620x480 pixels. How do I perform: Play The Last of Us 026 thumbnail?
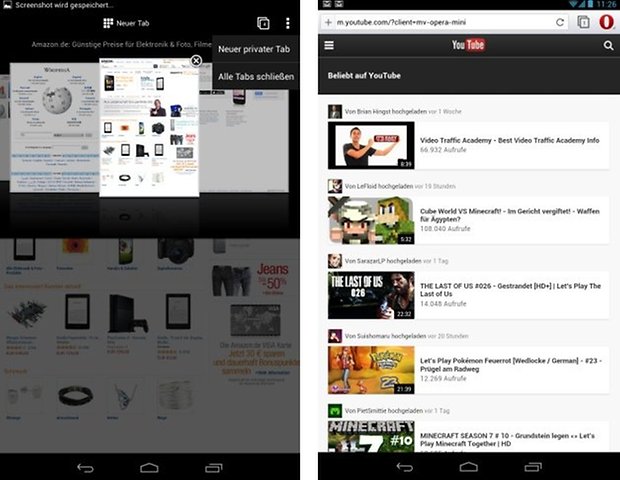click(371, 295)
